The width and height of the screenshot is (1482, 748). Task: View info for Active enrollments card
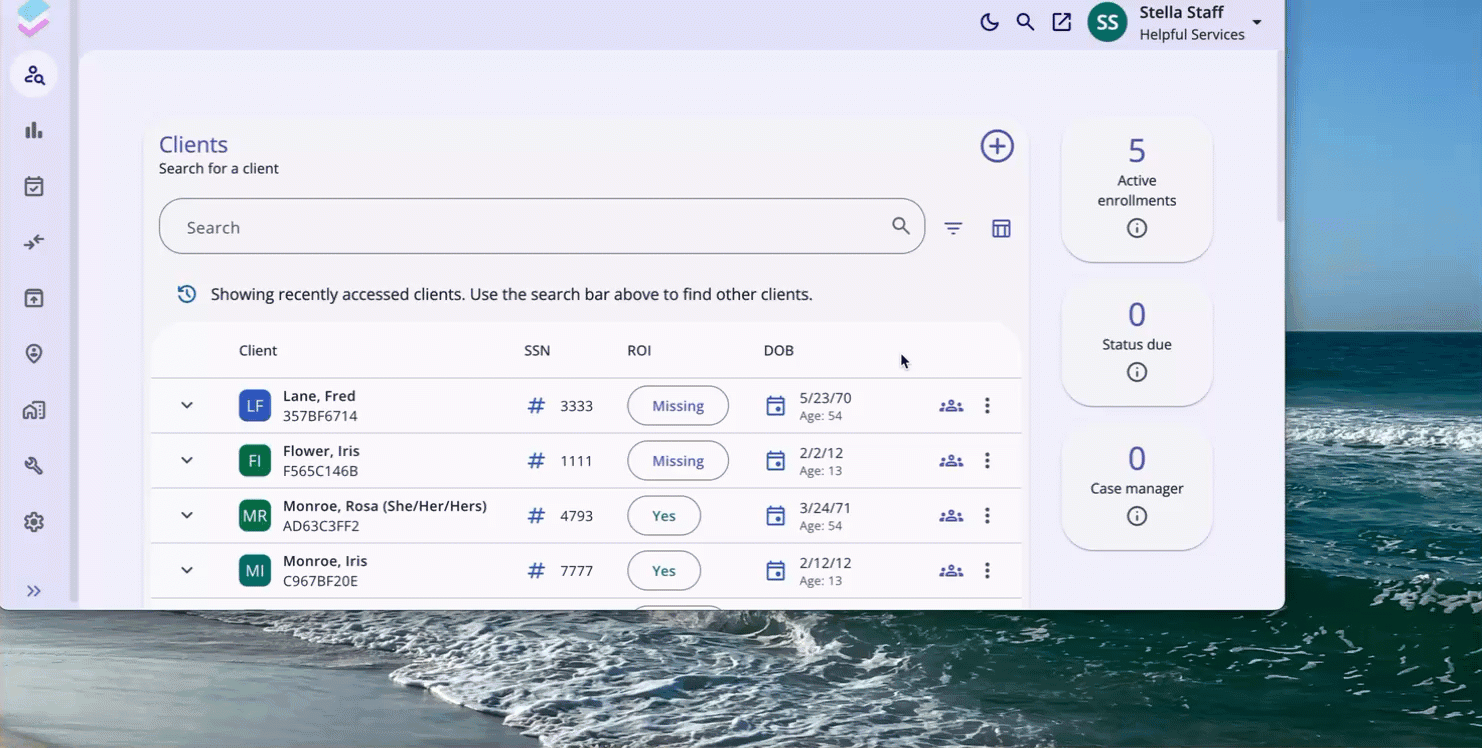pos(1137,228)
